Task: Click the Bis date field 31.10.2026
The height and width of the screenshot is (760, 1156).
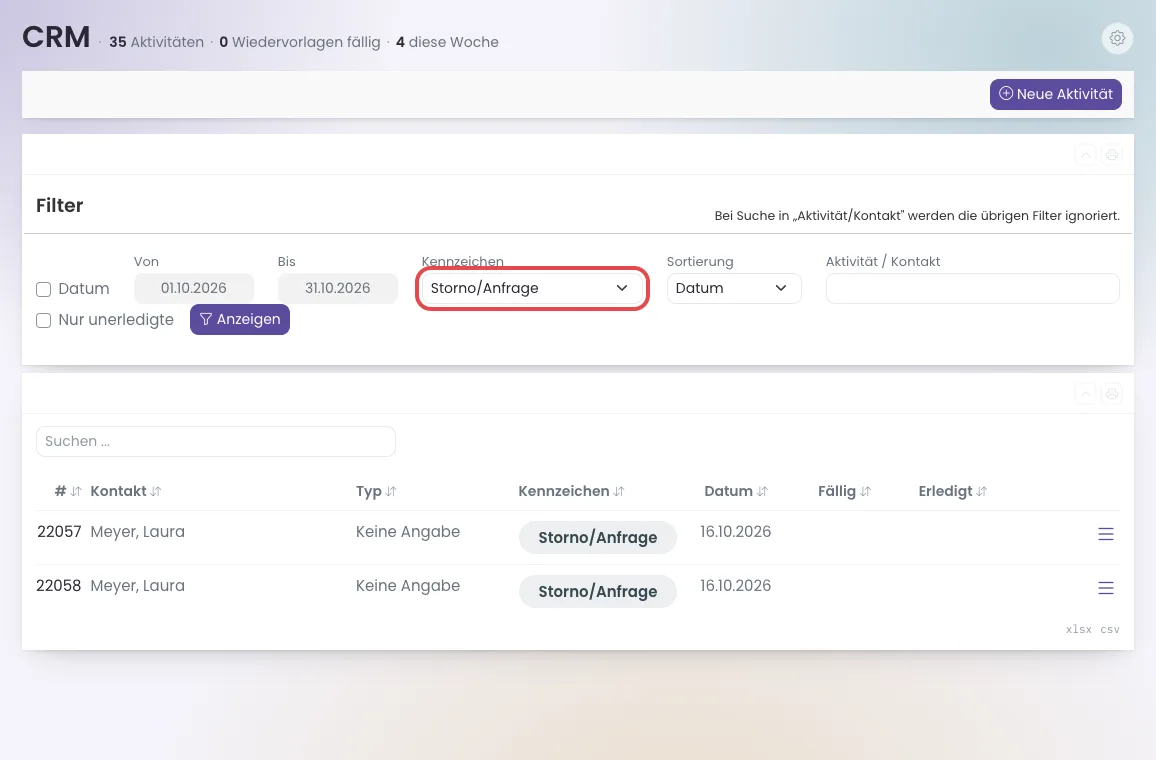Action: [x=338, y=288]
